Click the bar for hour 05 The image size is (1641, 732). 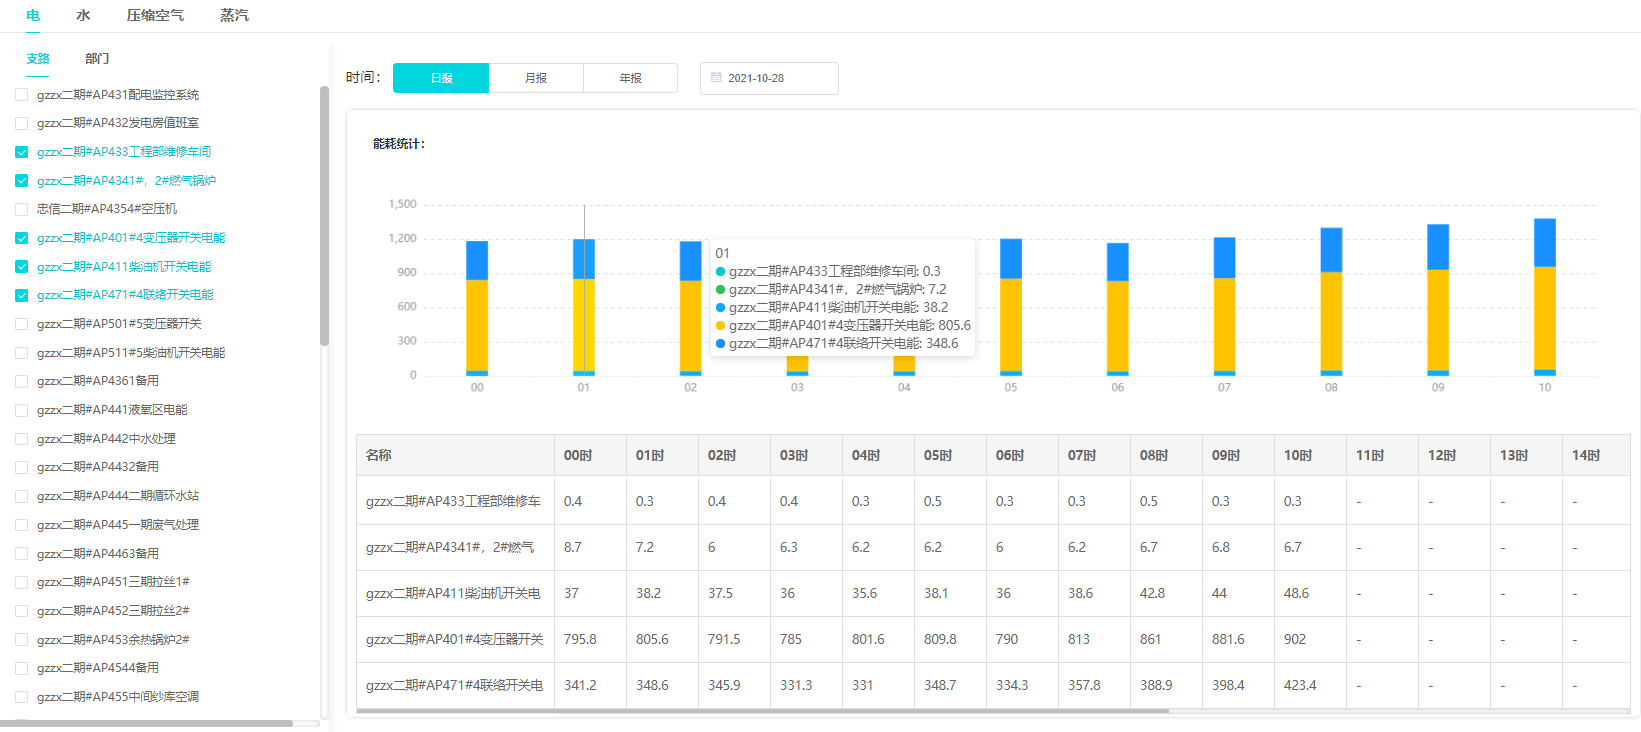coord(1011,307)
